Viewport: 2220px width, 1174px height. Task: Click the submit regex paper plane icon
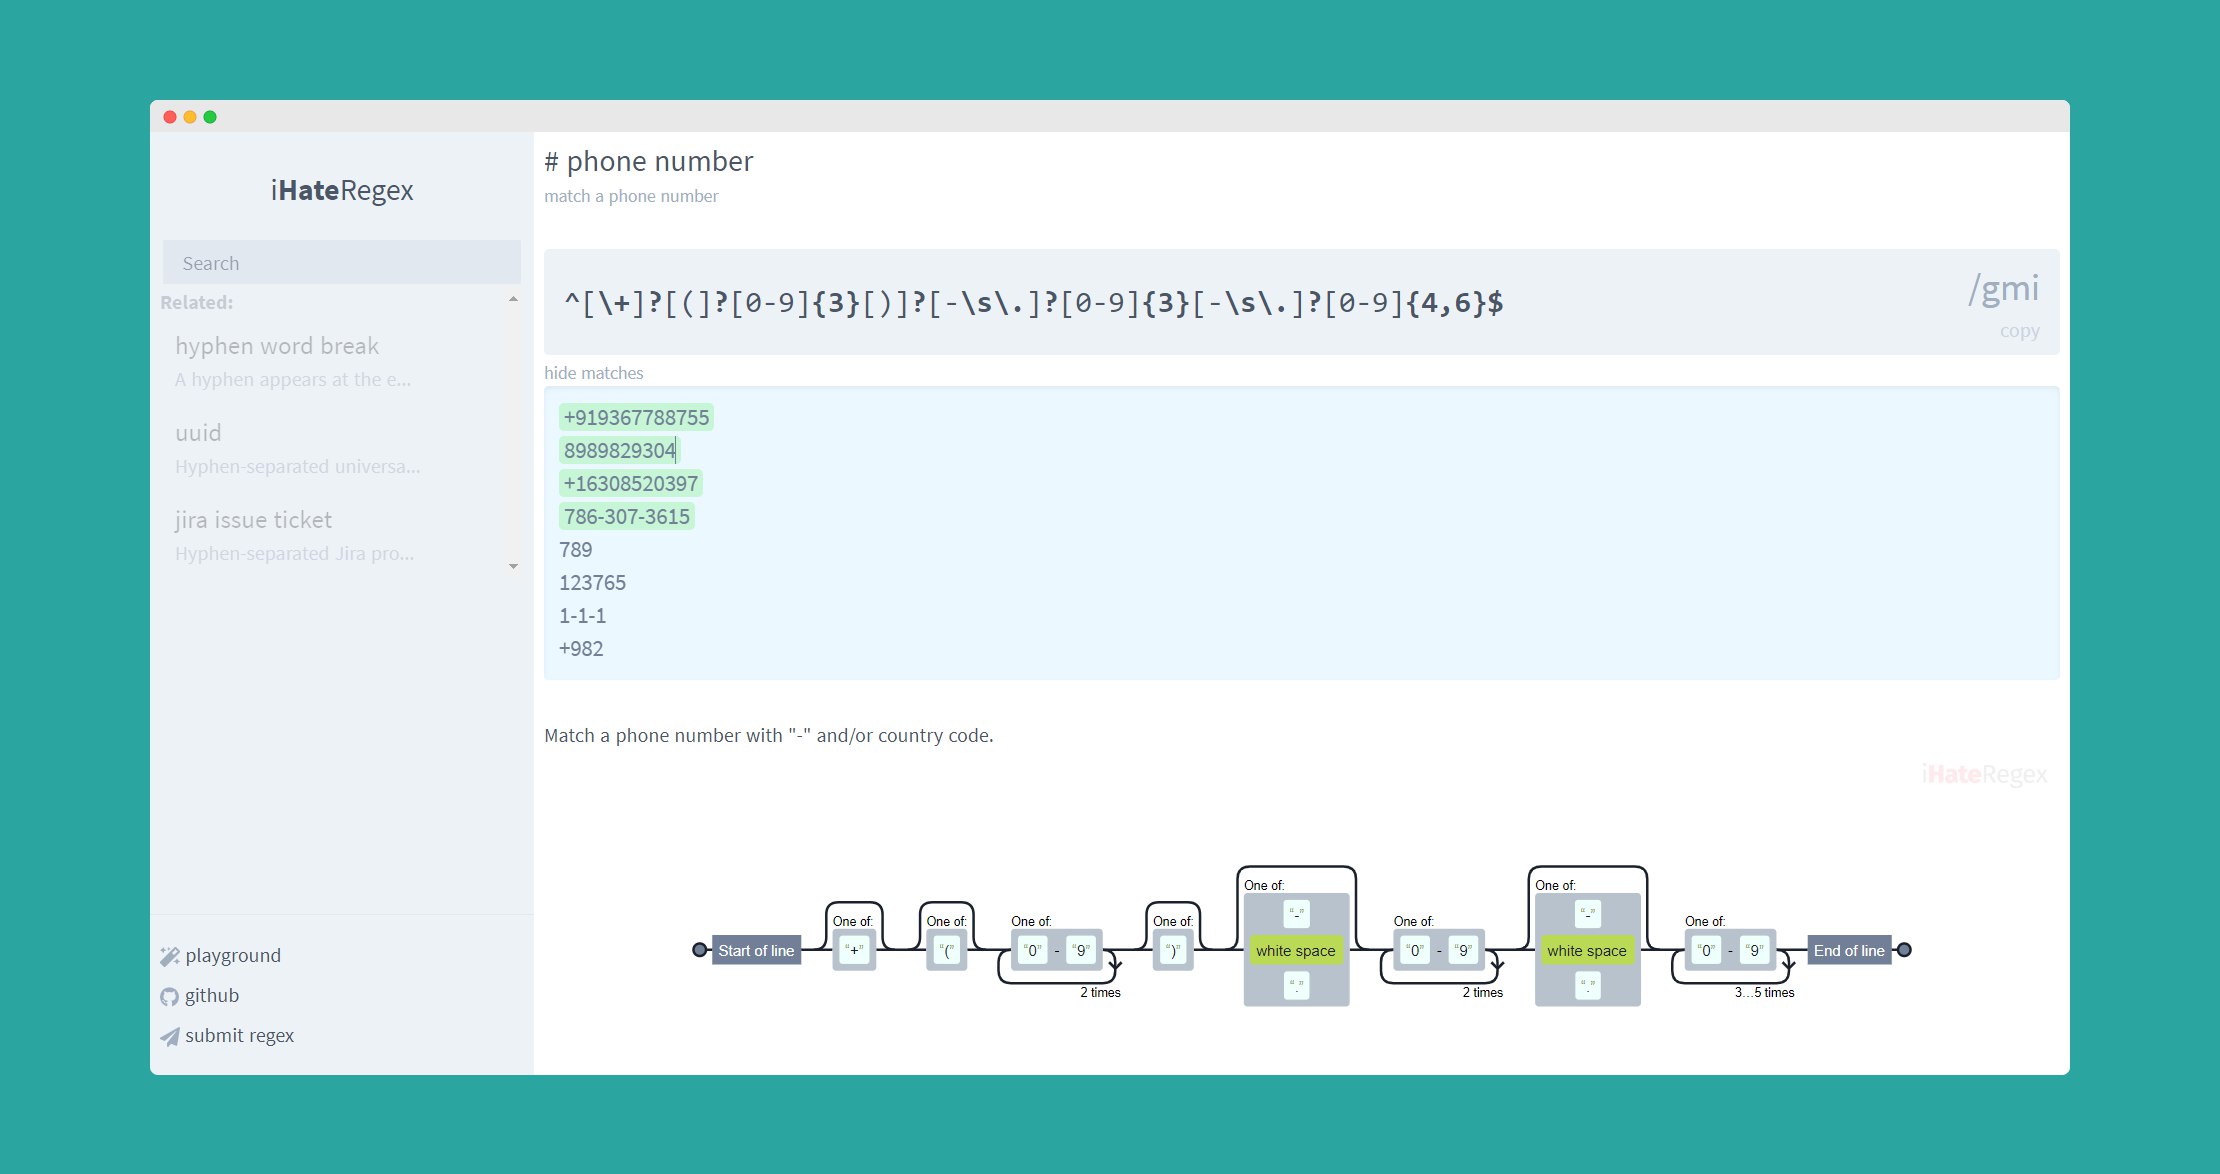click(x=170, y=1036)
